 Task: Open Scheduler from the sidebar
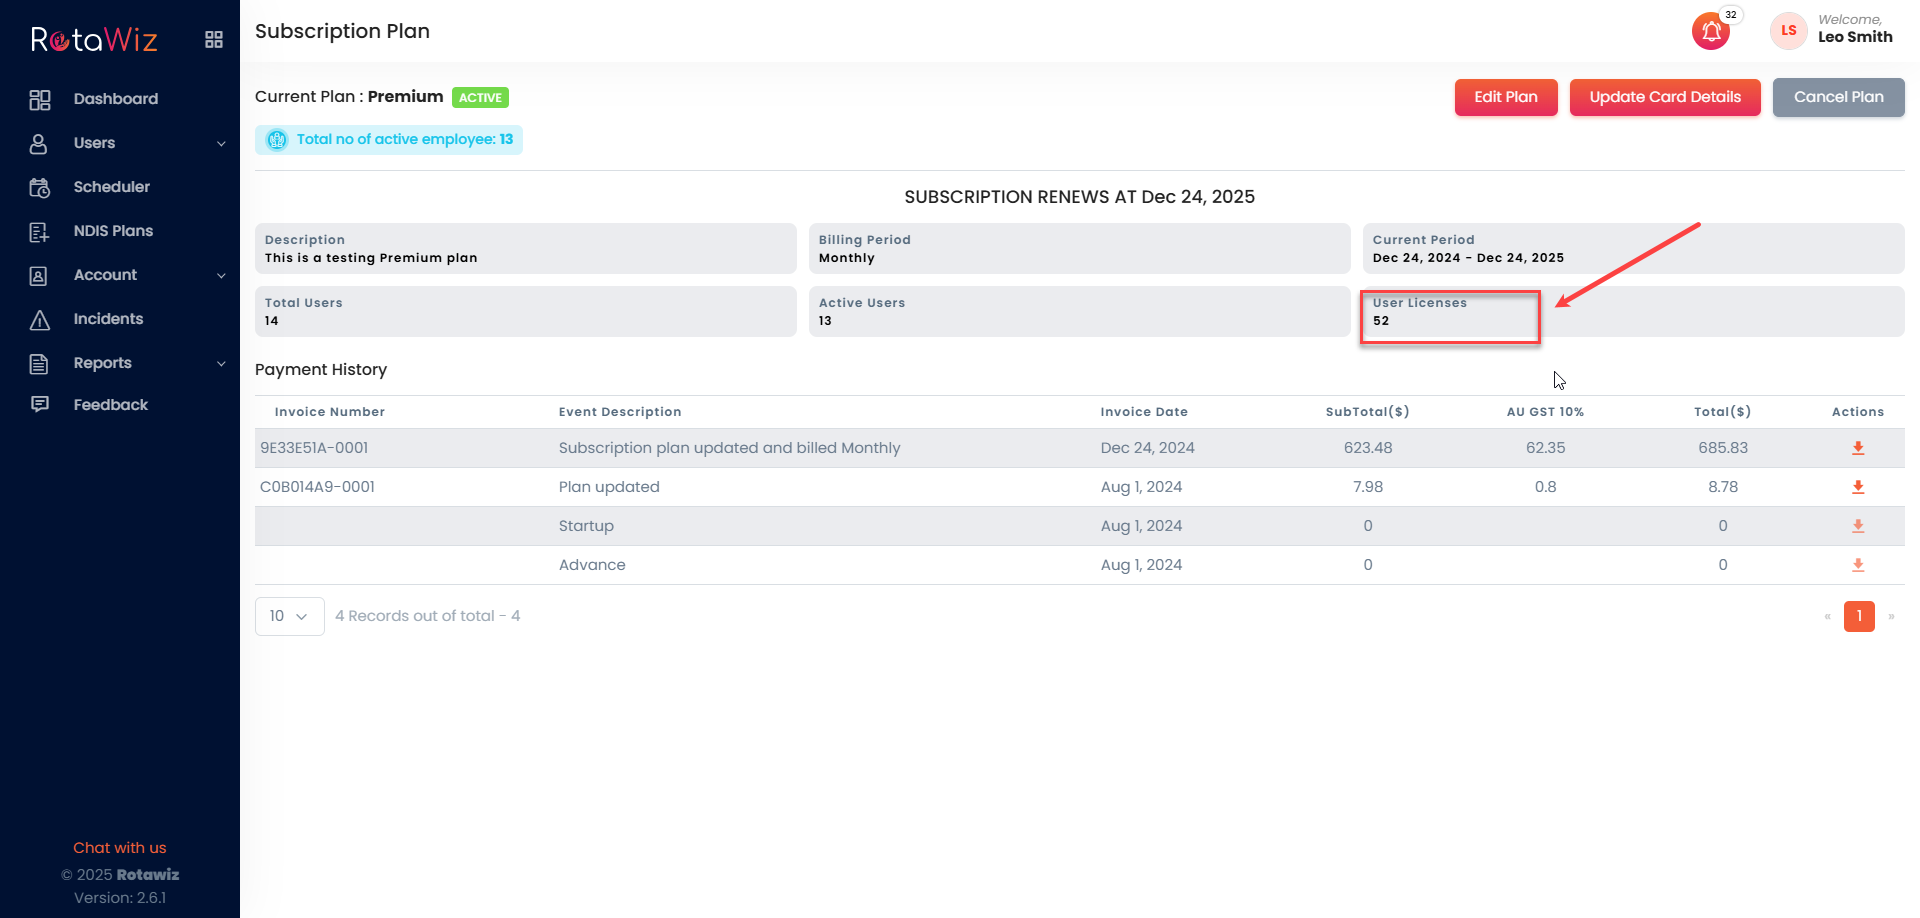[x=111, y=187]
